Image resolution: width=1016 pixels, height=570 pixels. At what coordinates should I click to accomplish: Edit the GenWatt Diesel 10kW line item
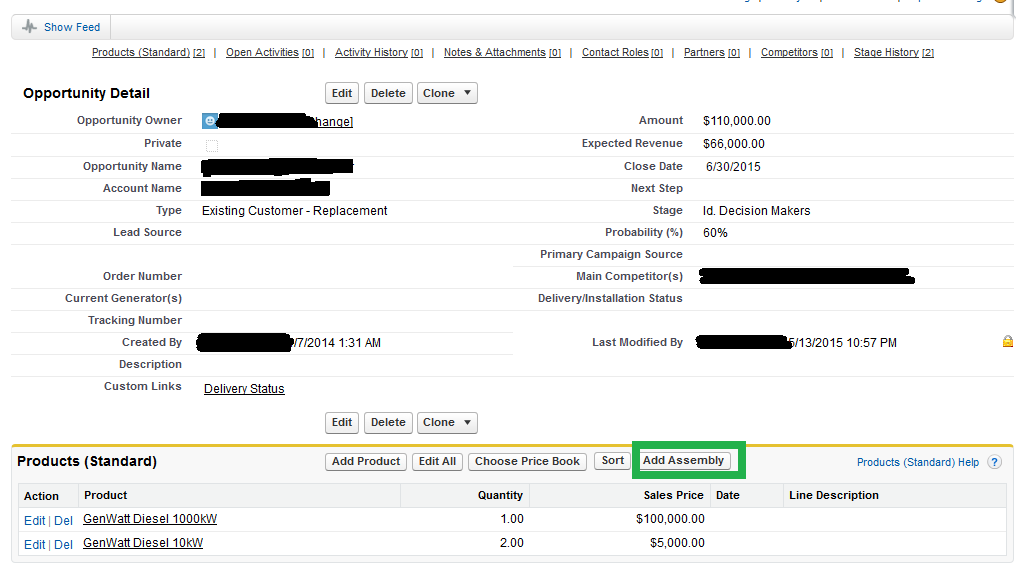(34, 545)
